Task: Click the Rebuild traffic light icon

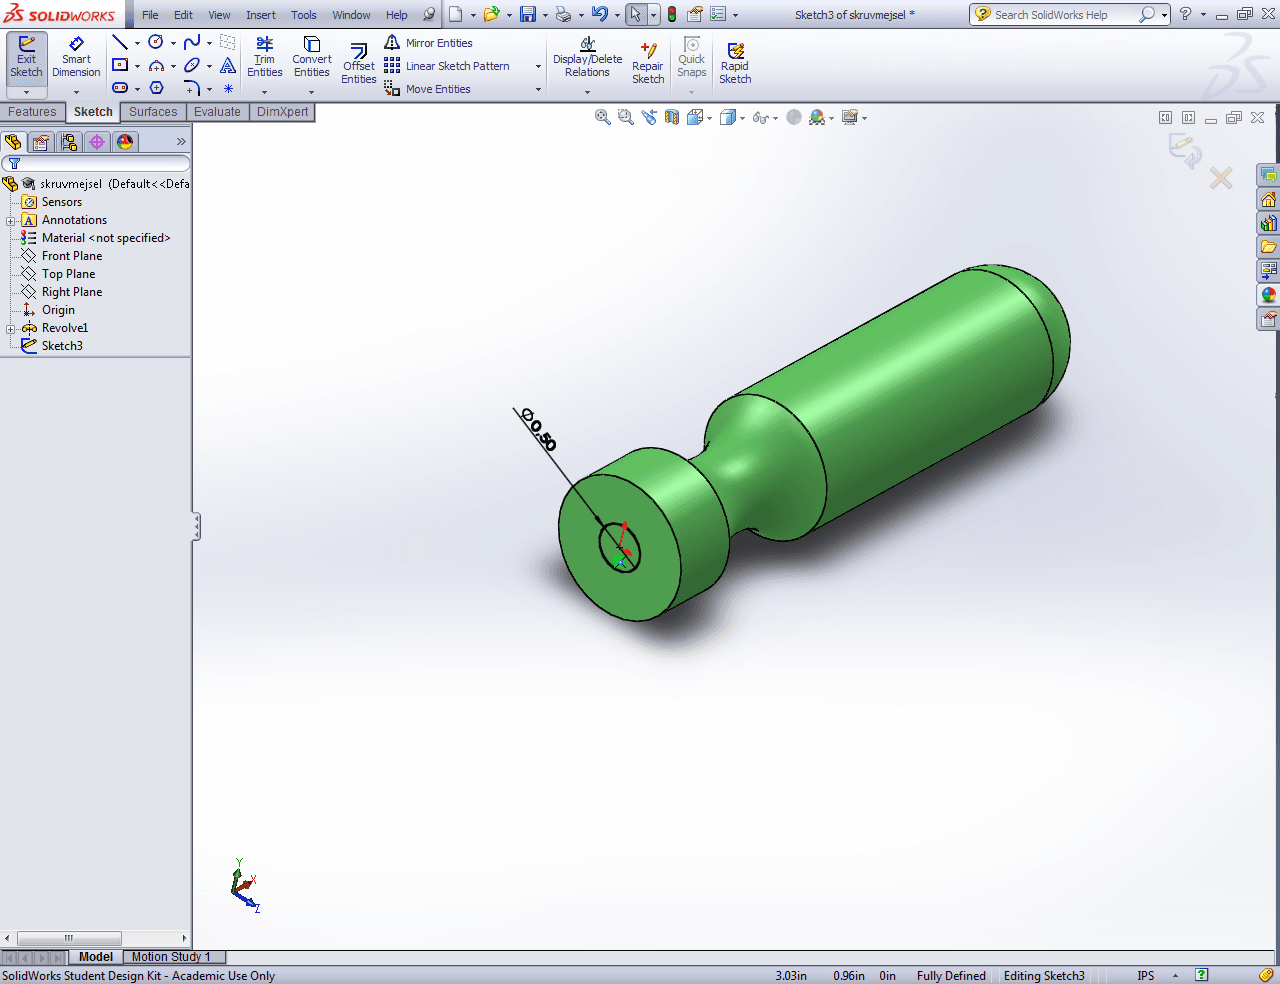Action: coord(672,14)
